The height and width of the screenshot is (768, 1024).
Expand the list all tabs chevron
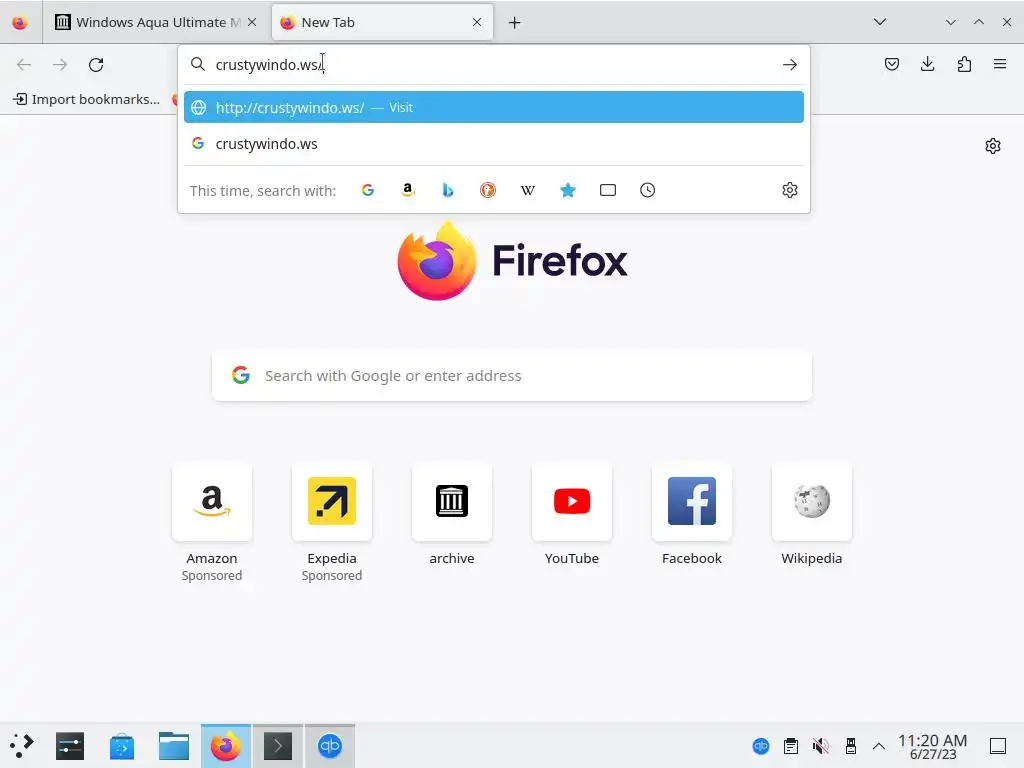point(880,22)
